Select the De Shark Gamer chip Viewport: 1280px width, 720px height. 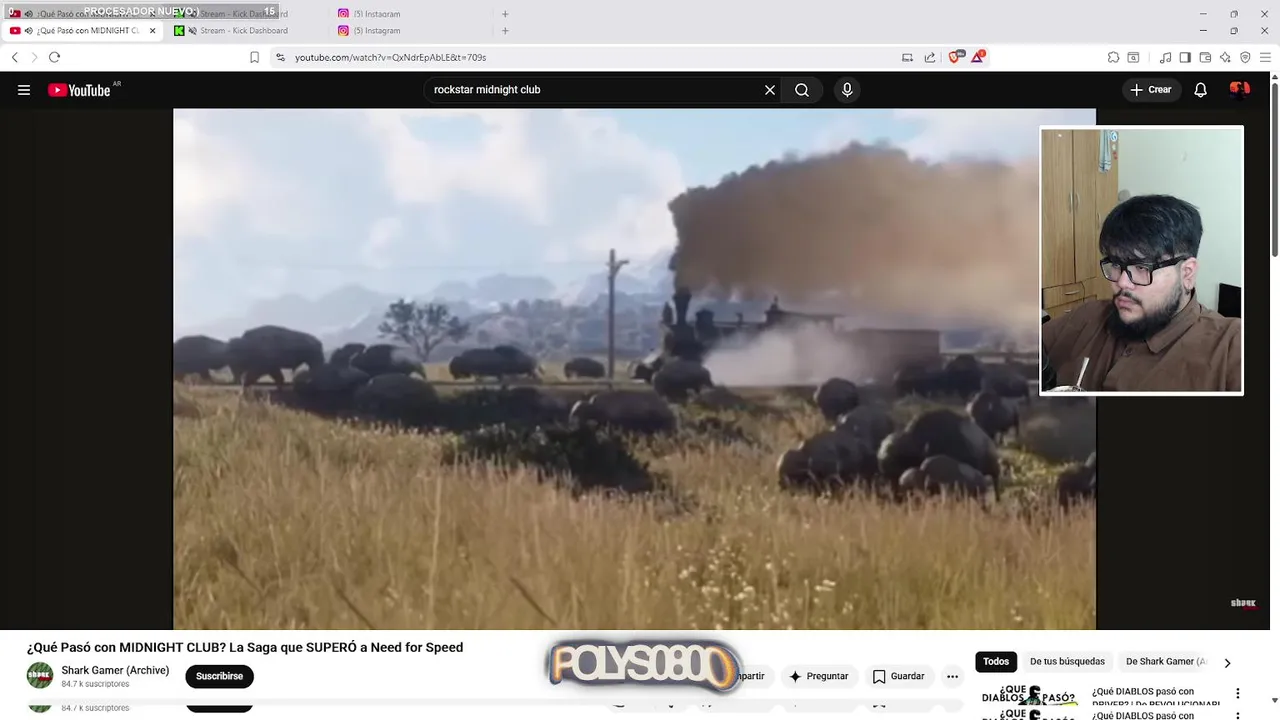point(1166,661)
